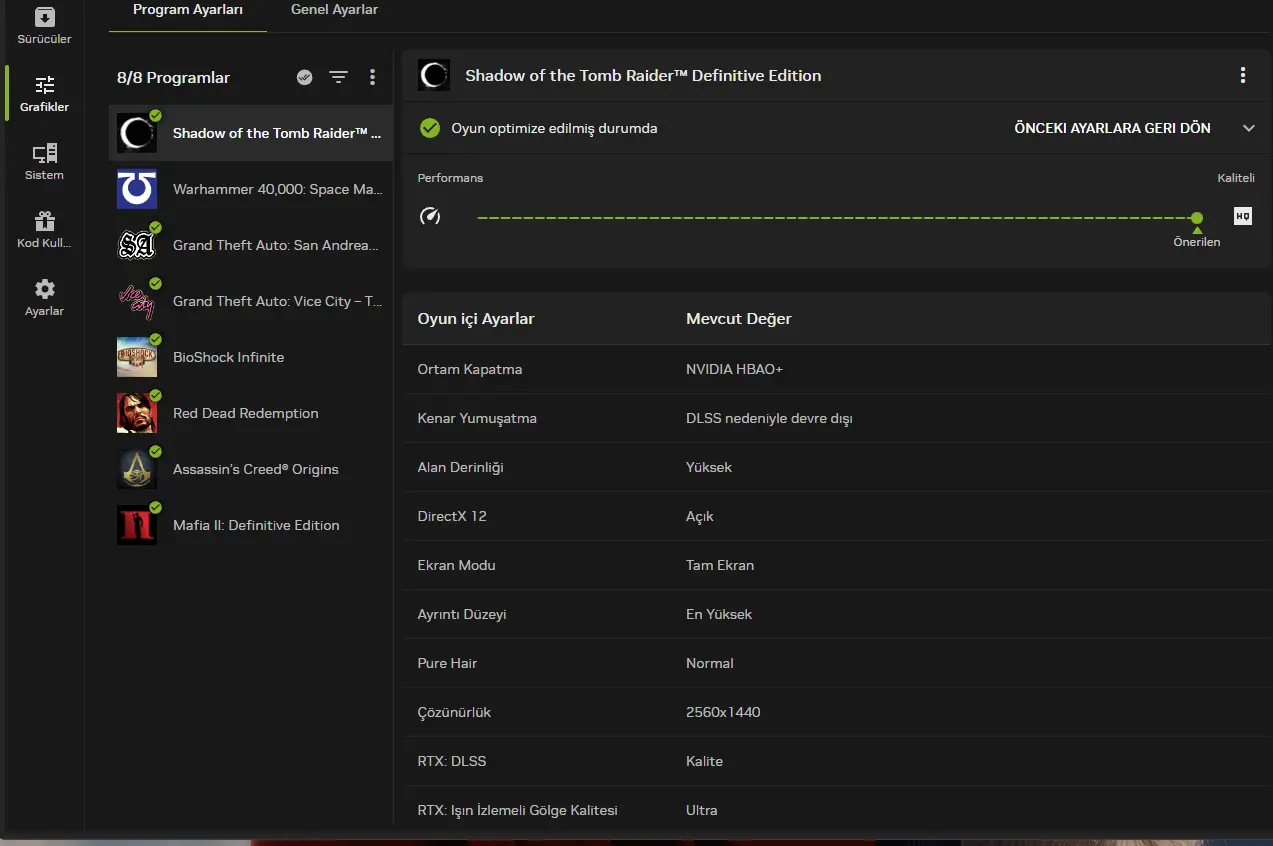
Task: Click the Red Dead Redemption game icon
Action: coord(136,413)
